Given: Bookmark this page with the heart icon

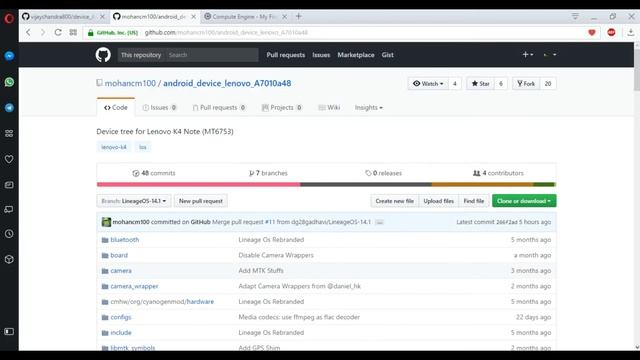Looking at the screenshot, I should (x=592, y=33).
